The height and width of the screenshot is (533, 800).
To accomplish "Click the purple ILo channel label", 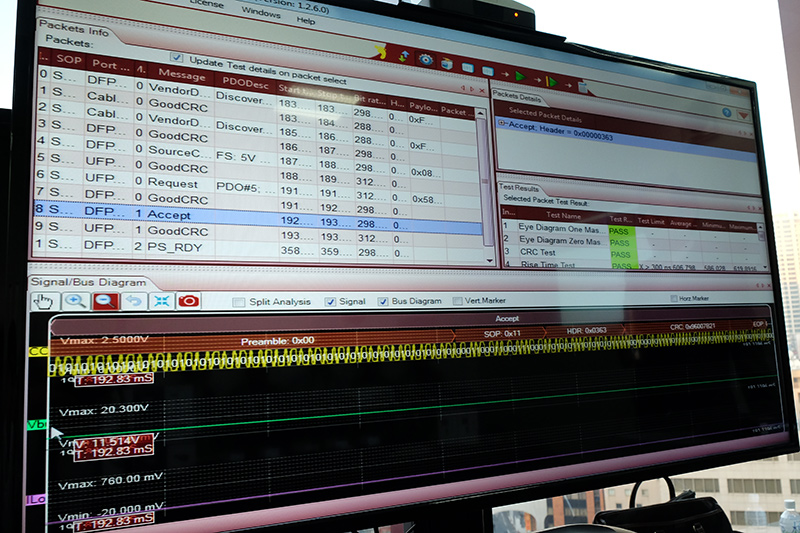I will point(36,500).
